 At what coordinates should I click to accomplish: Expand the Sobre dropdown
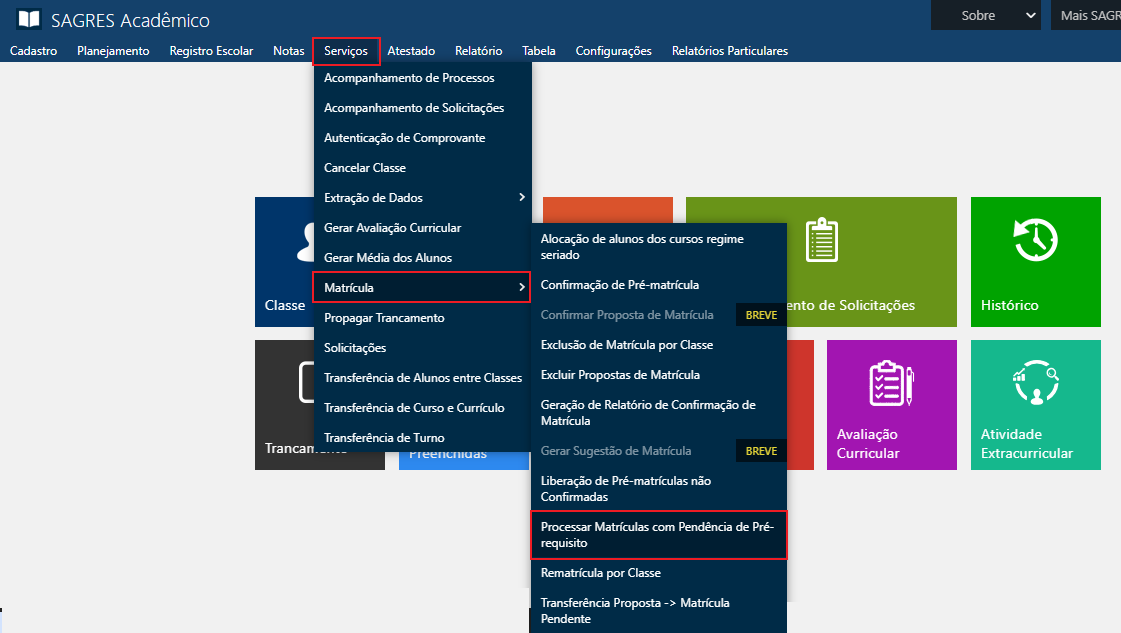click(x=985, y=15)
